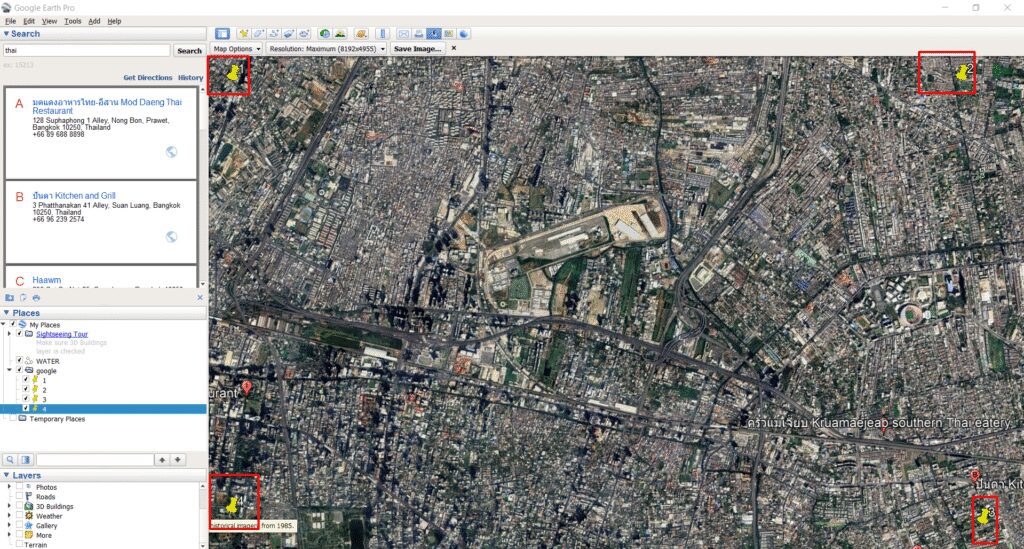The image size is (1024, 549).
Task: Click the panel icon next to the Places magnifier
Action: (x=25, y=460)
